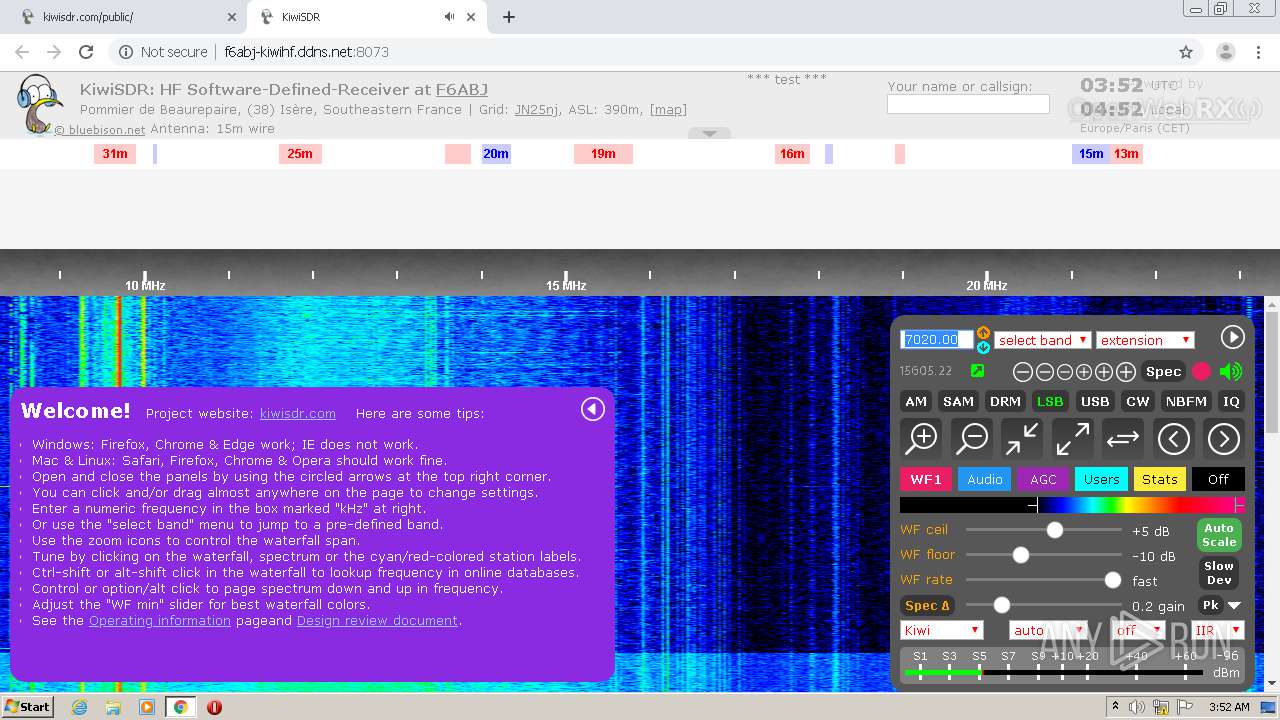Mute audio with the green speaker icon
This screenshot has width=1280, height=720.
tap(1231, 372)
